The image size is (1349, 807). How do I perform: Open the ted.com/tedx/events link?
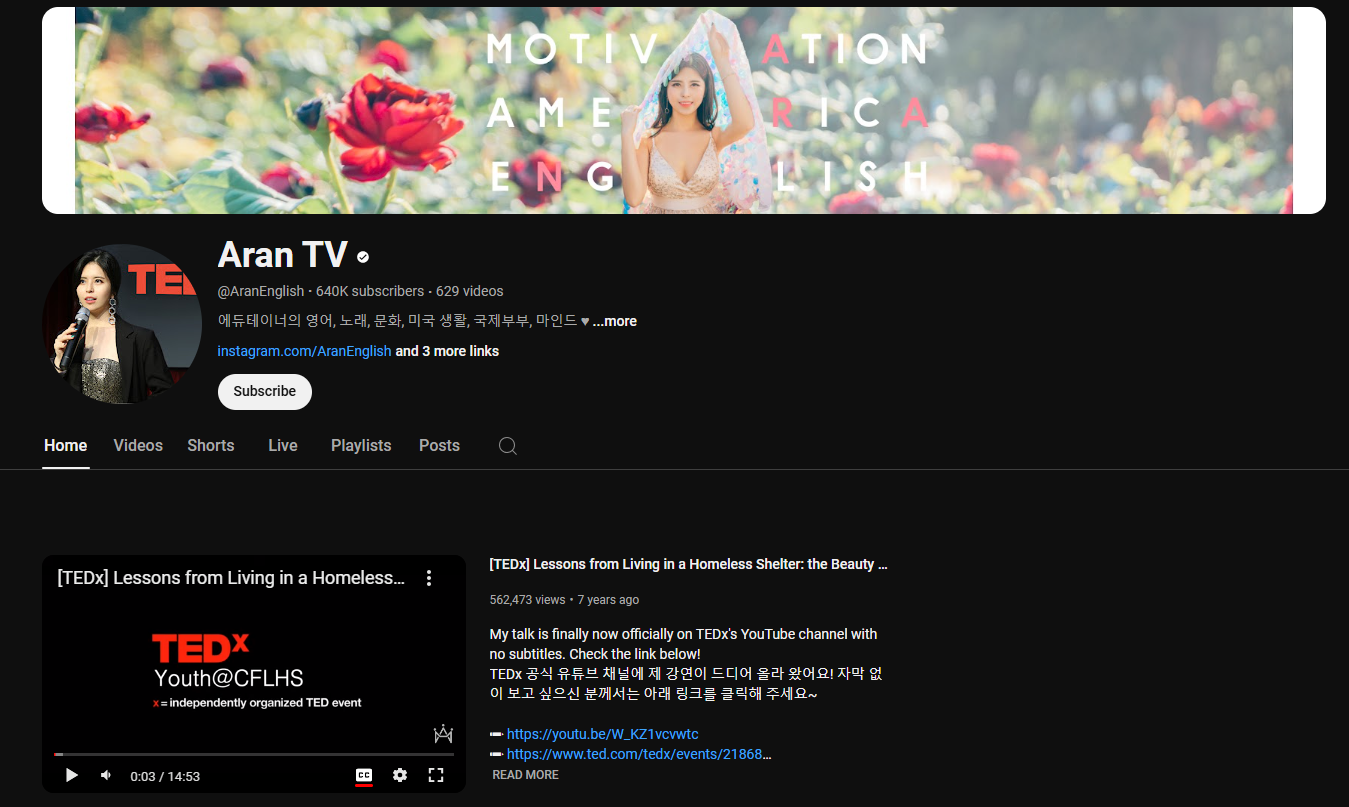tap(639, 754)
